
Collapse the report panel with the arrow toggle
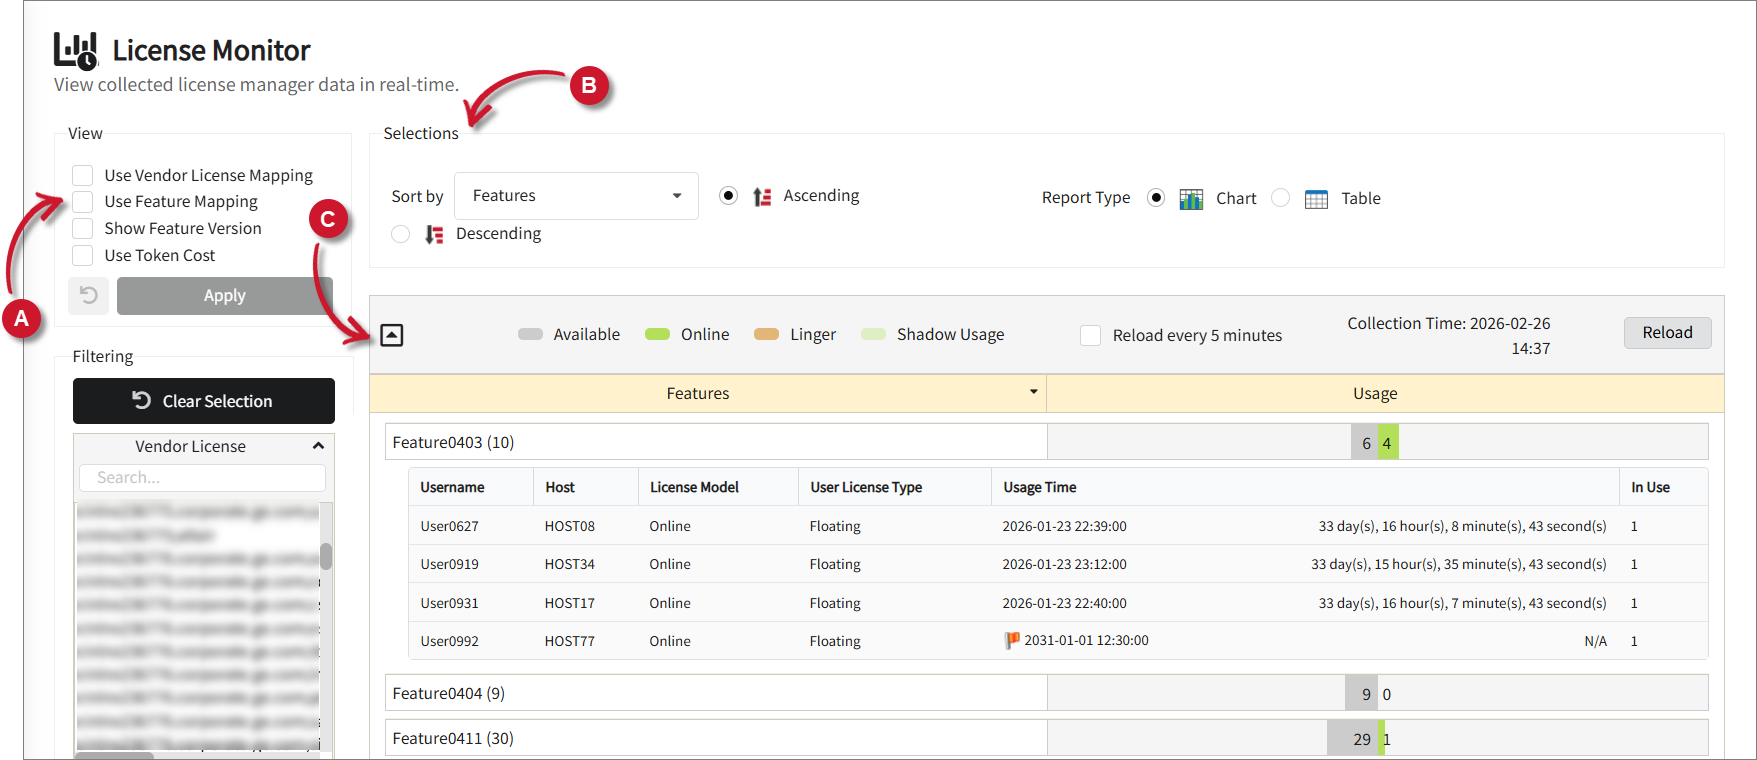pos(392,335)
